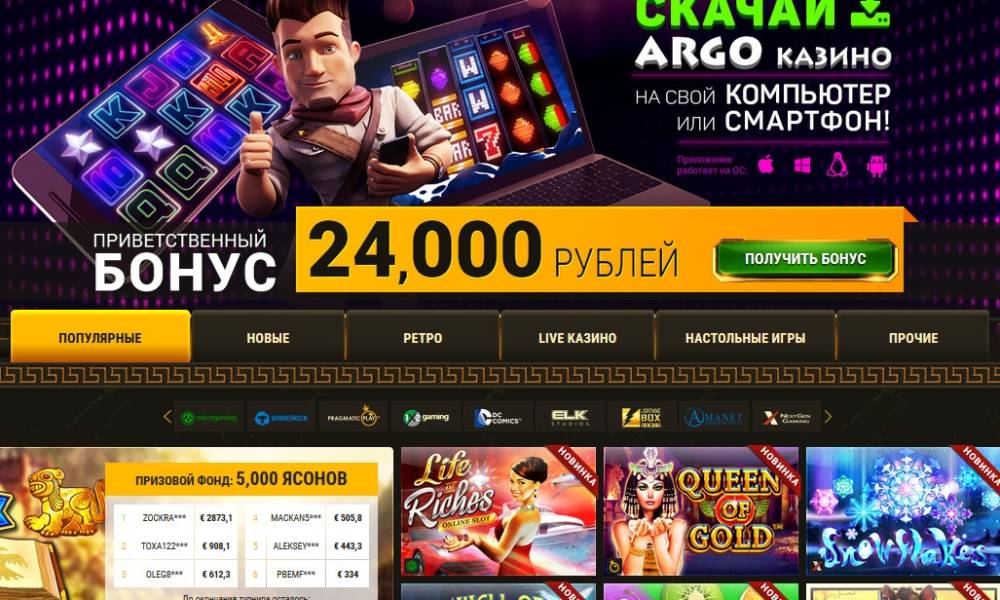
Task: Select the Microgaming provider logo
Action: (209, 418)
